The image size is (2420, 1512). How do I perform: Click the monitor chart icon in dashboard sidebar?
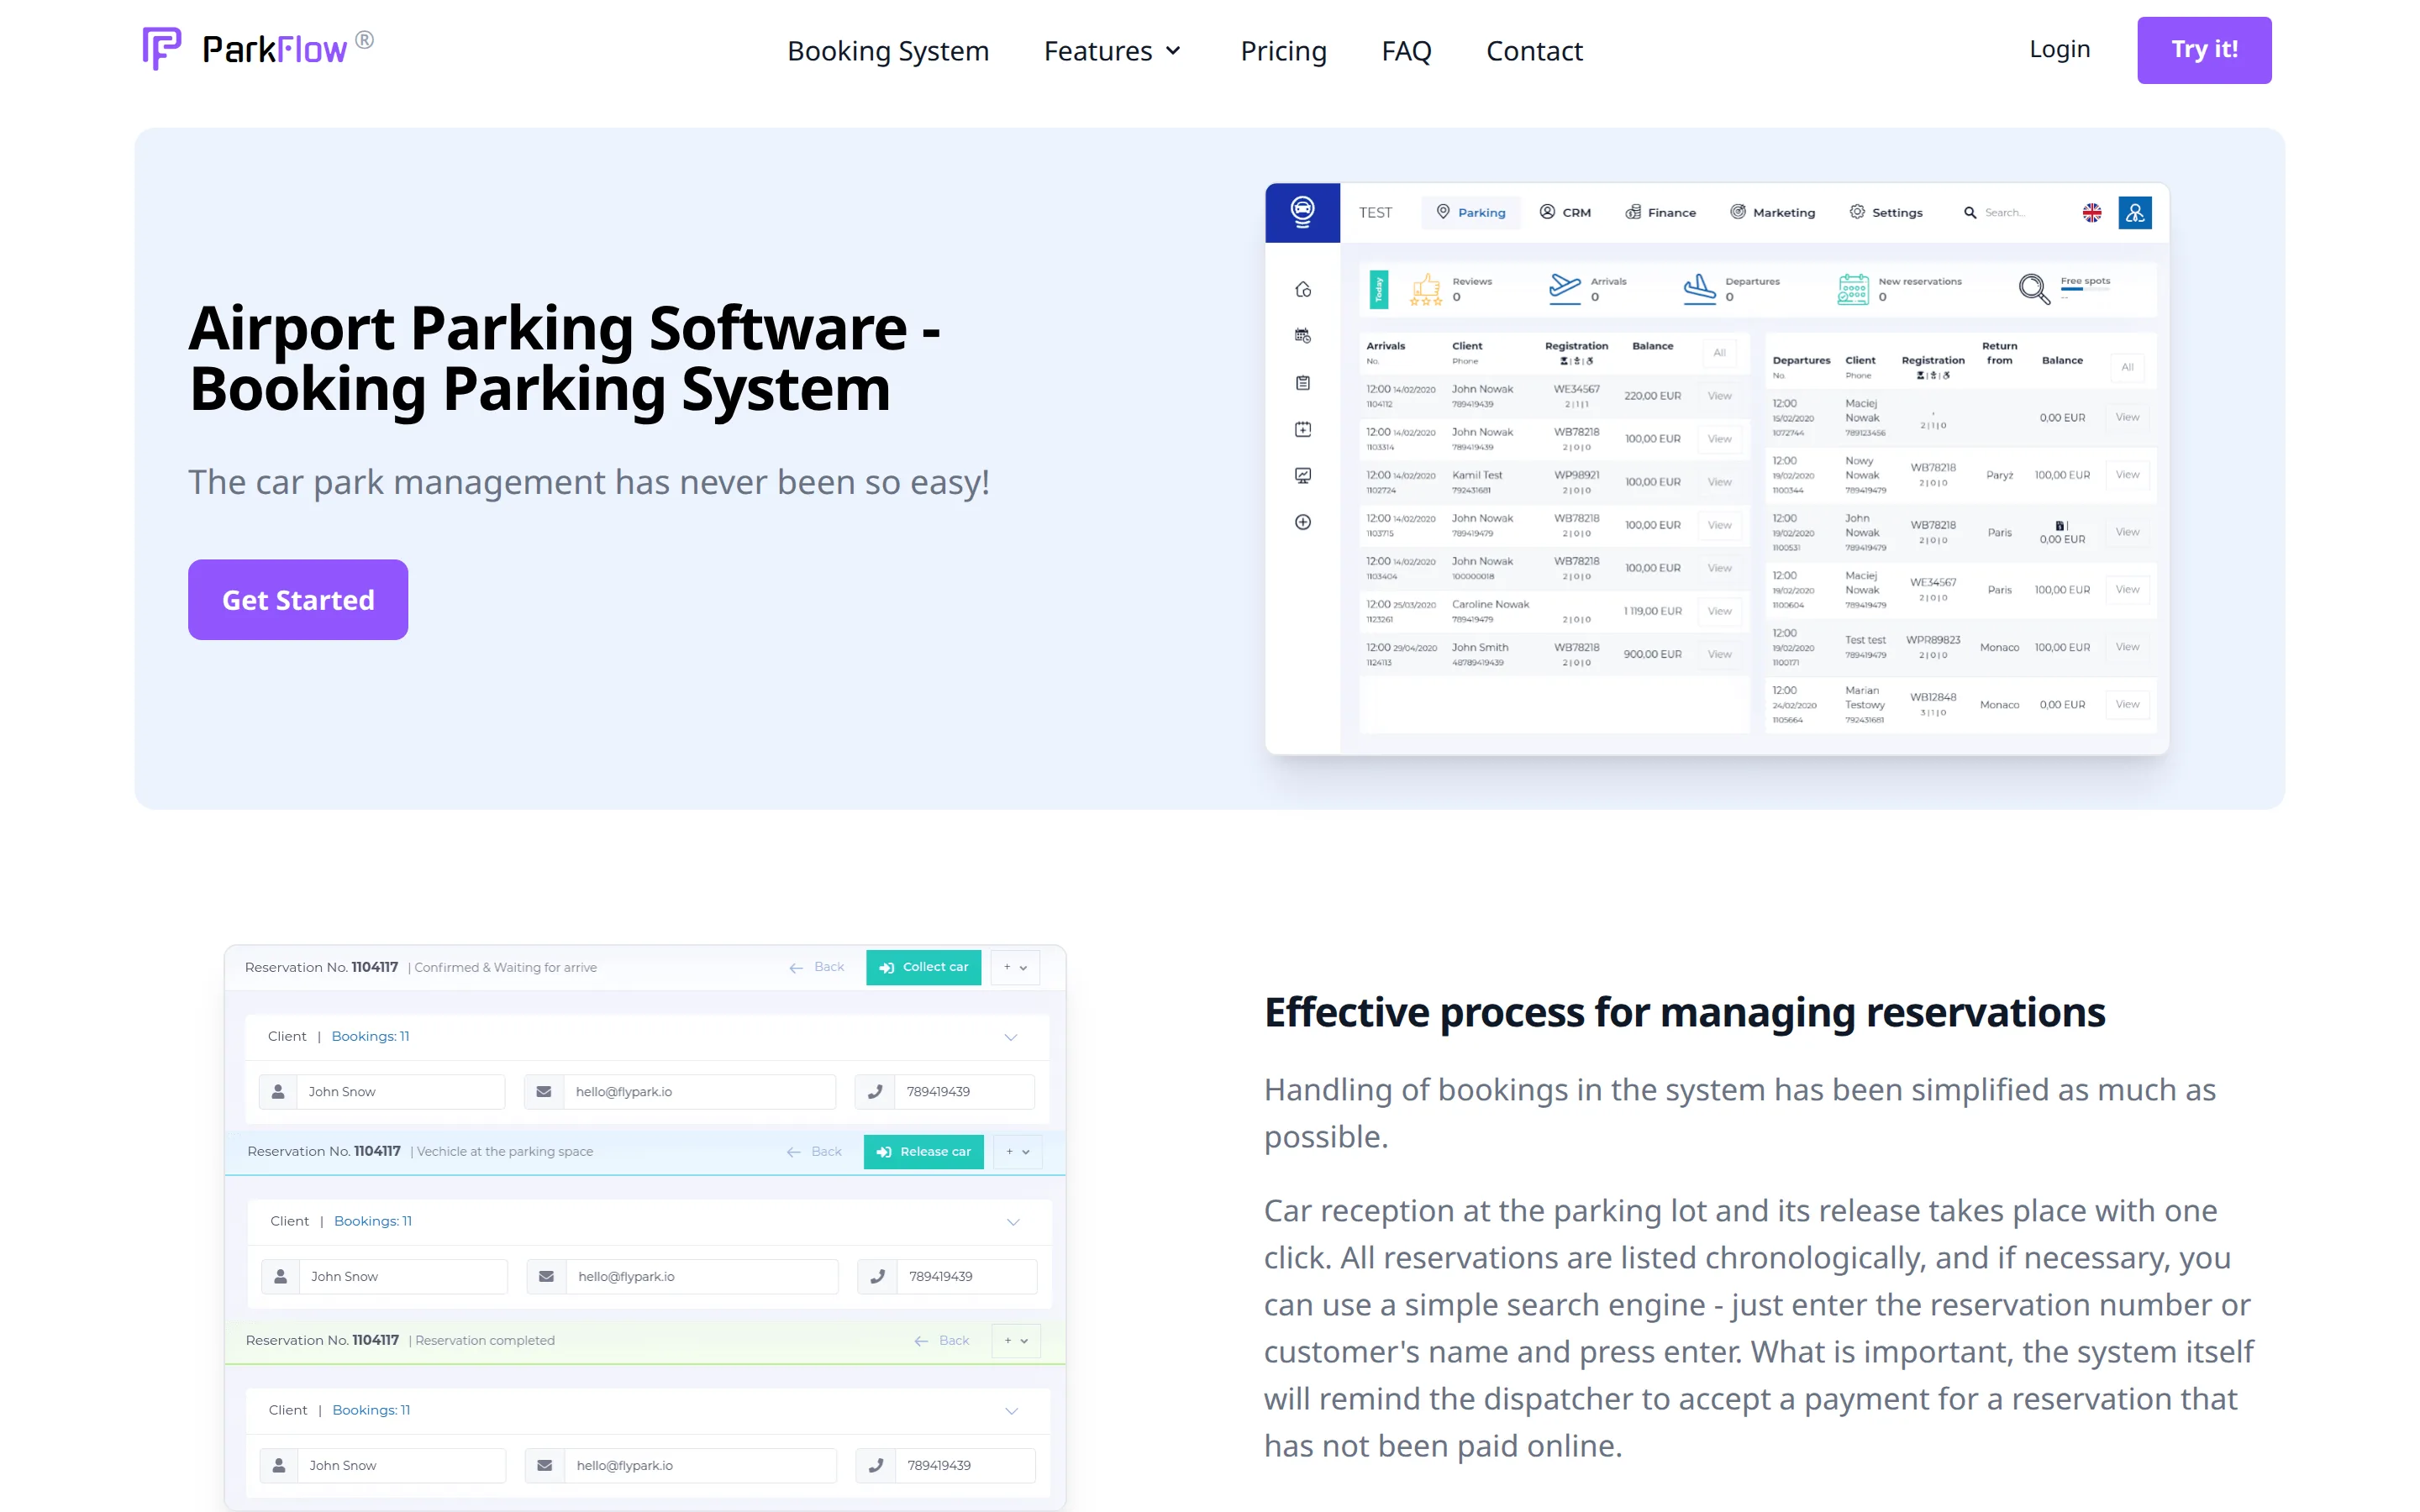tap(1303, 475)
